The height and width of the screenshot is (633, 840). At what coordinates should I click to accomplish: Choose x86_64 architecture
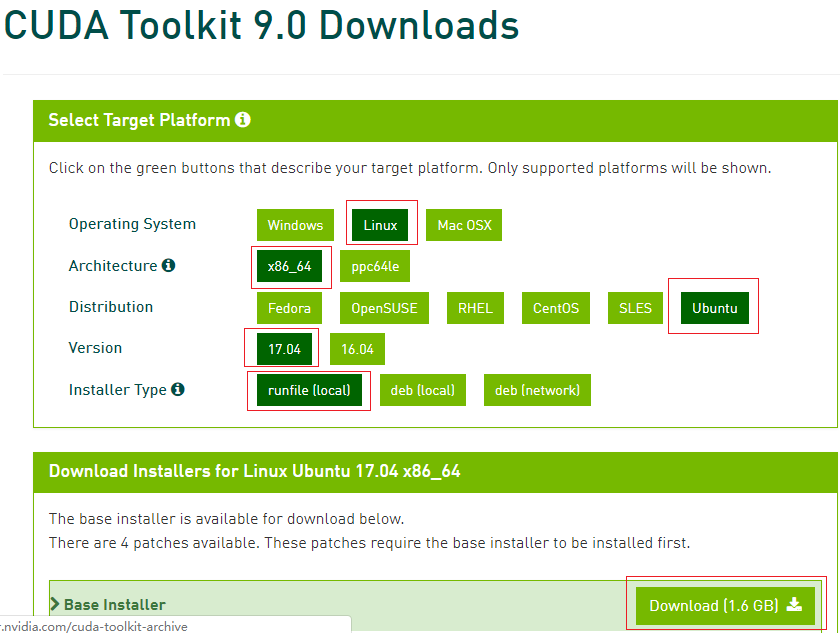pyautogui.click(x=289, y=266)
